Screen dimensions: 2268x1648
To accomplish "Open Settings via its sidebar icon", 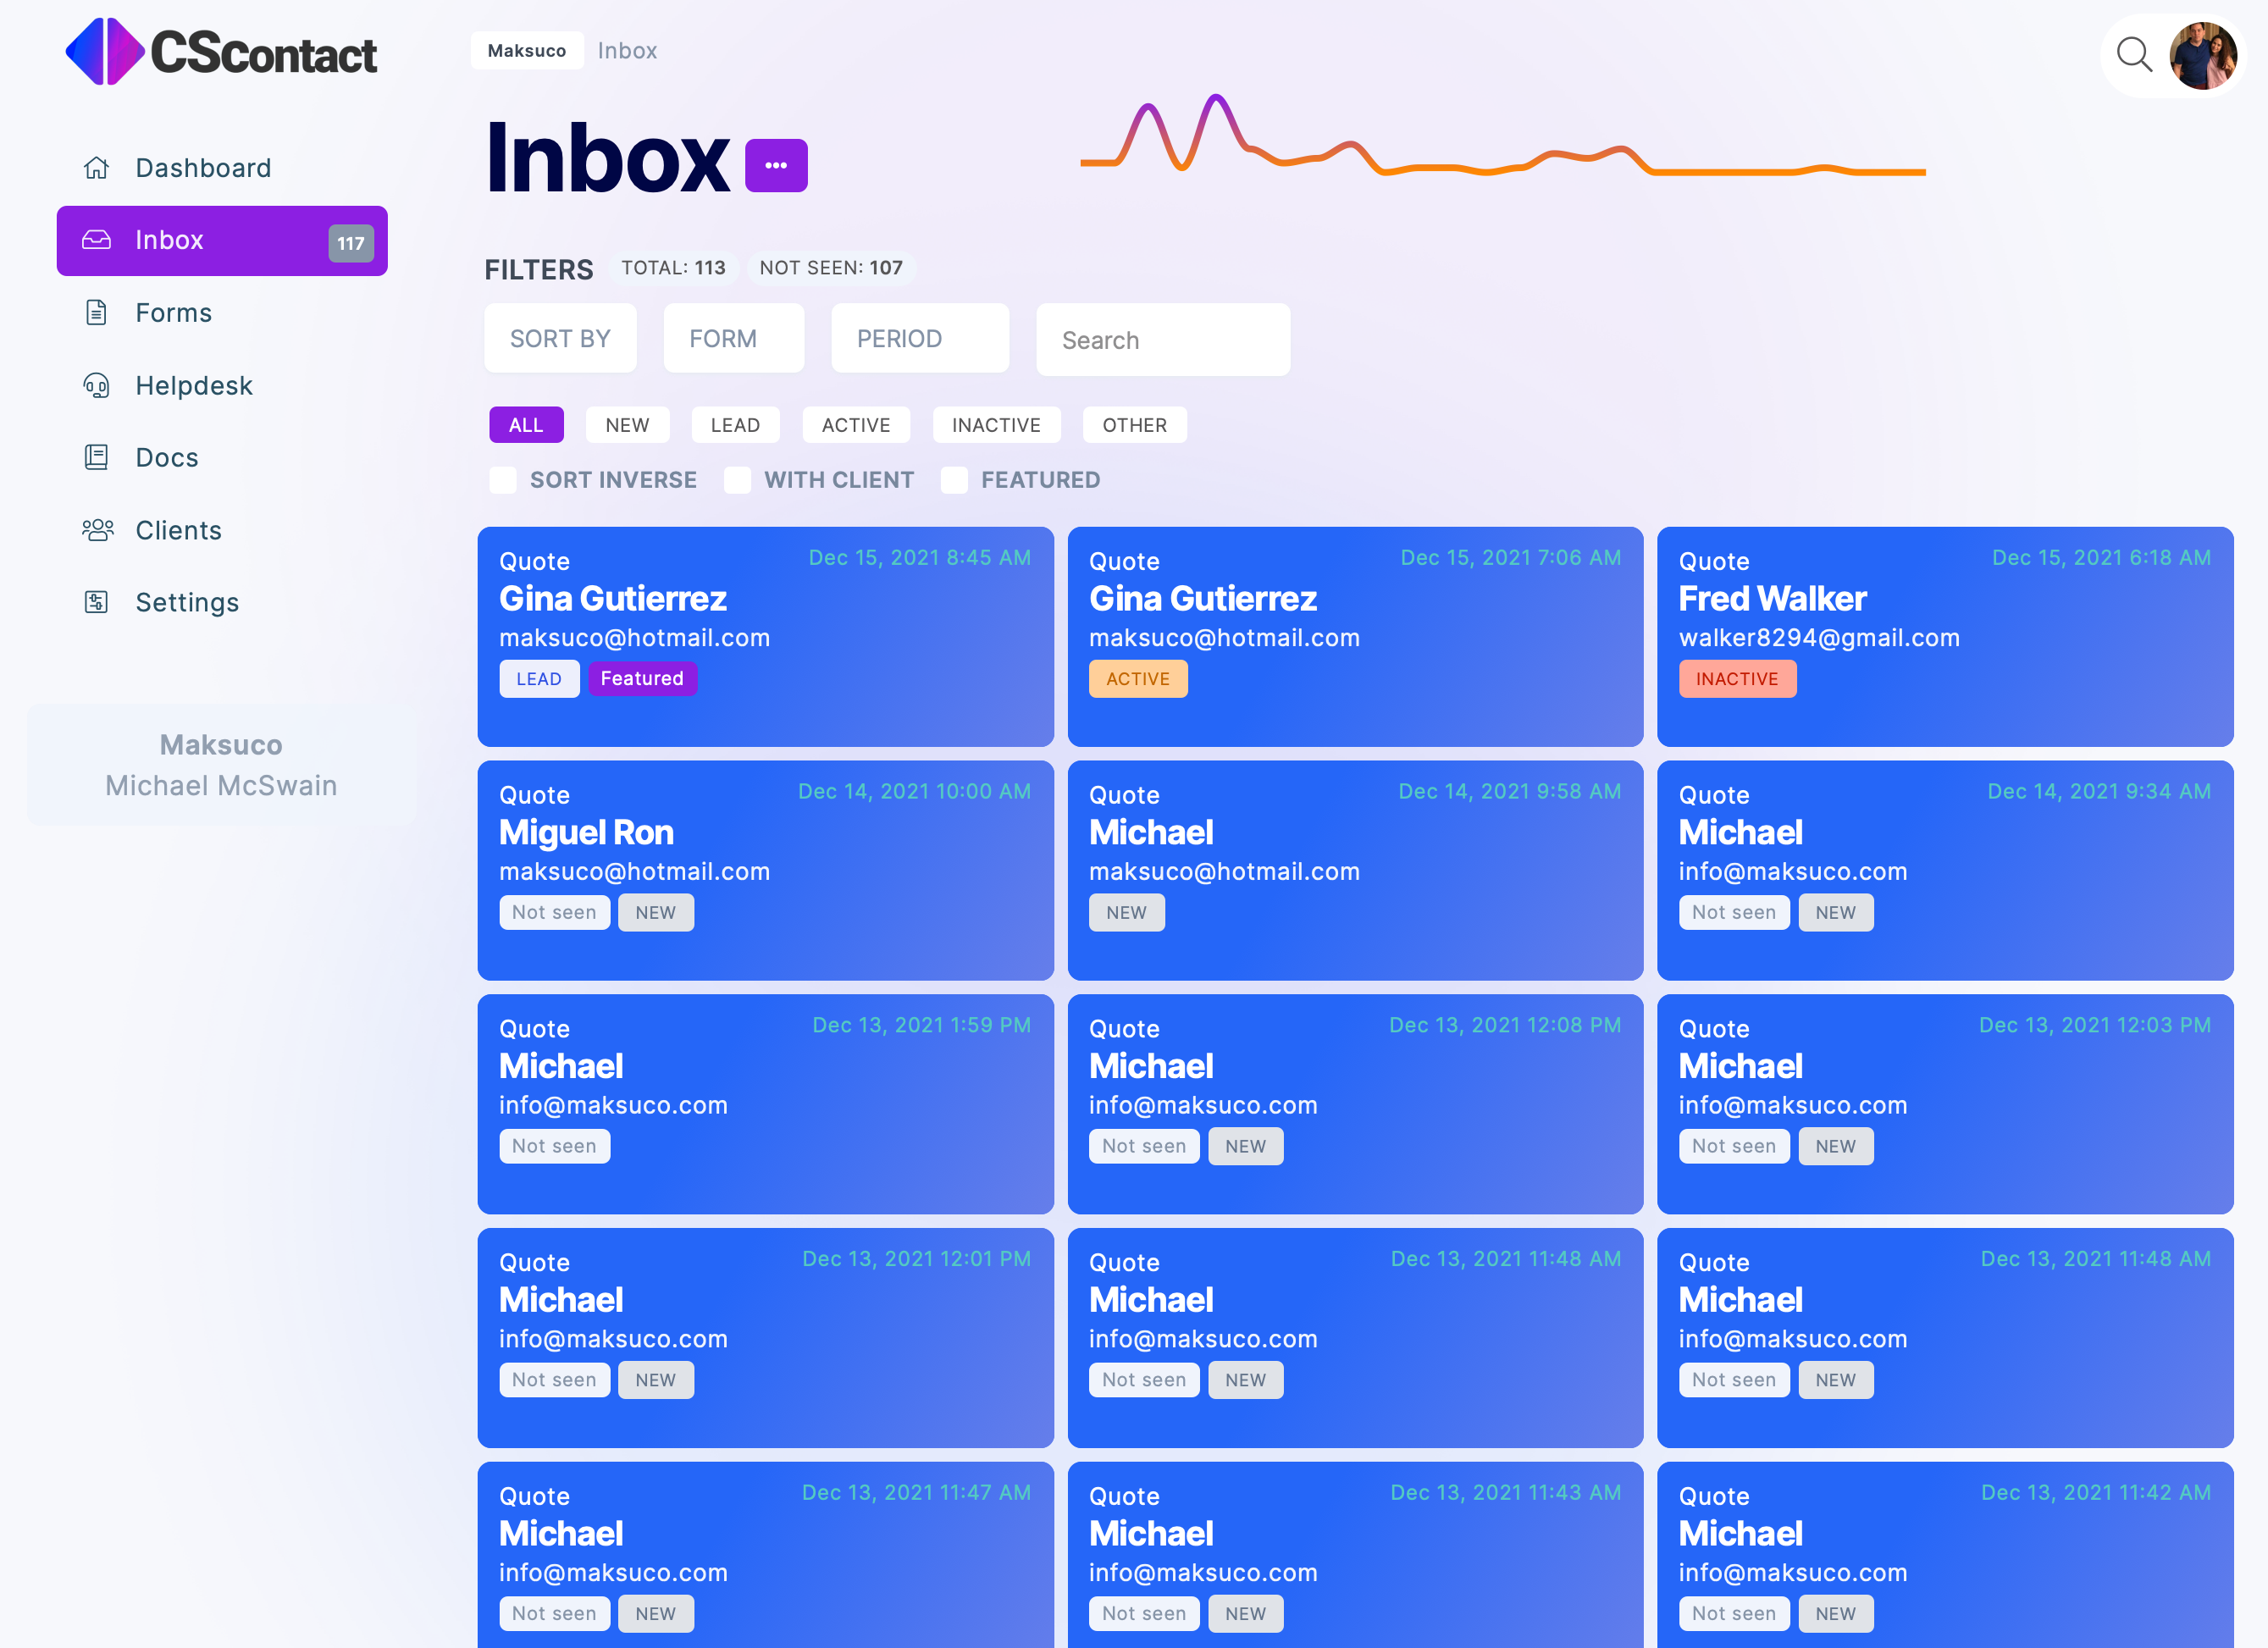I will (96, 602).
